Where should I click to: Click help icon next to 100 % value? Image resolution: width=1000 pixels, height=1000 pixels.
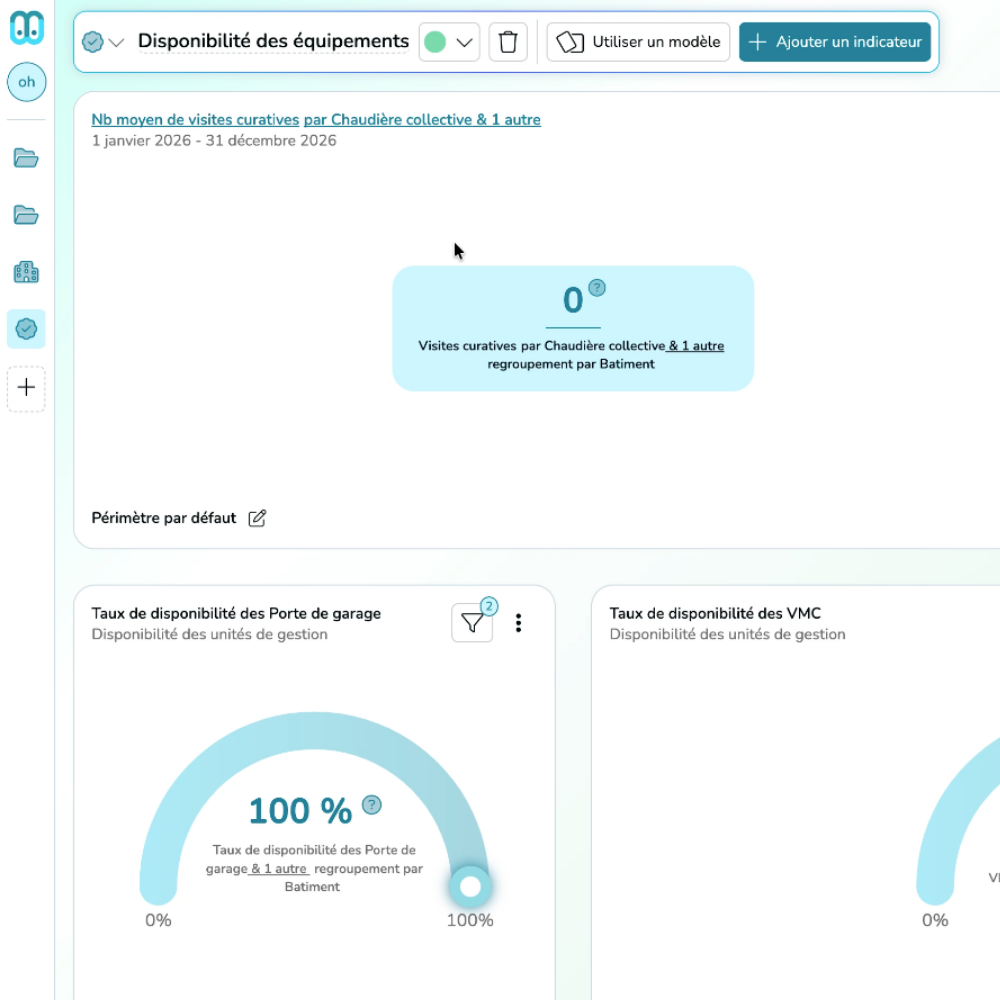(372, 805)
